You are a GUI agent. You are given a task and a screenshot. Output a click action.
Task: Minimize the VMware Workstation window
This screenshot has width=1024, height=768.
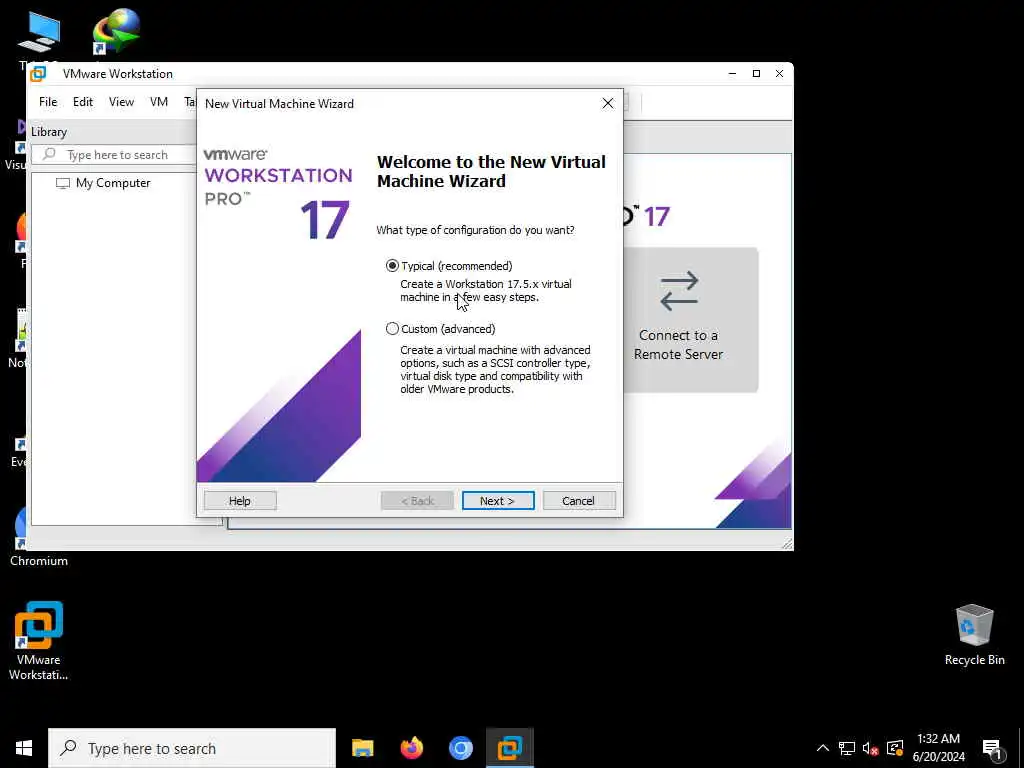(x=732, y=74)
